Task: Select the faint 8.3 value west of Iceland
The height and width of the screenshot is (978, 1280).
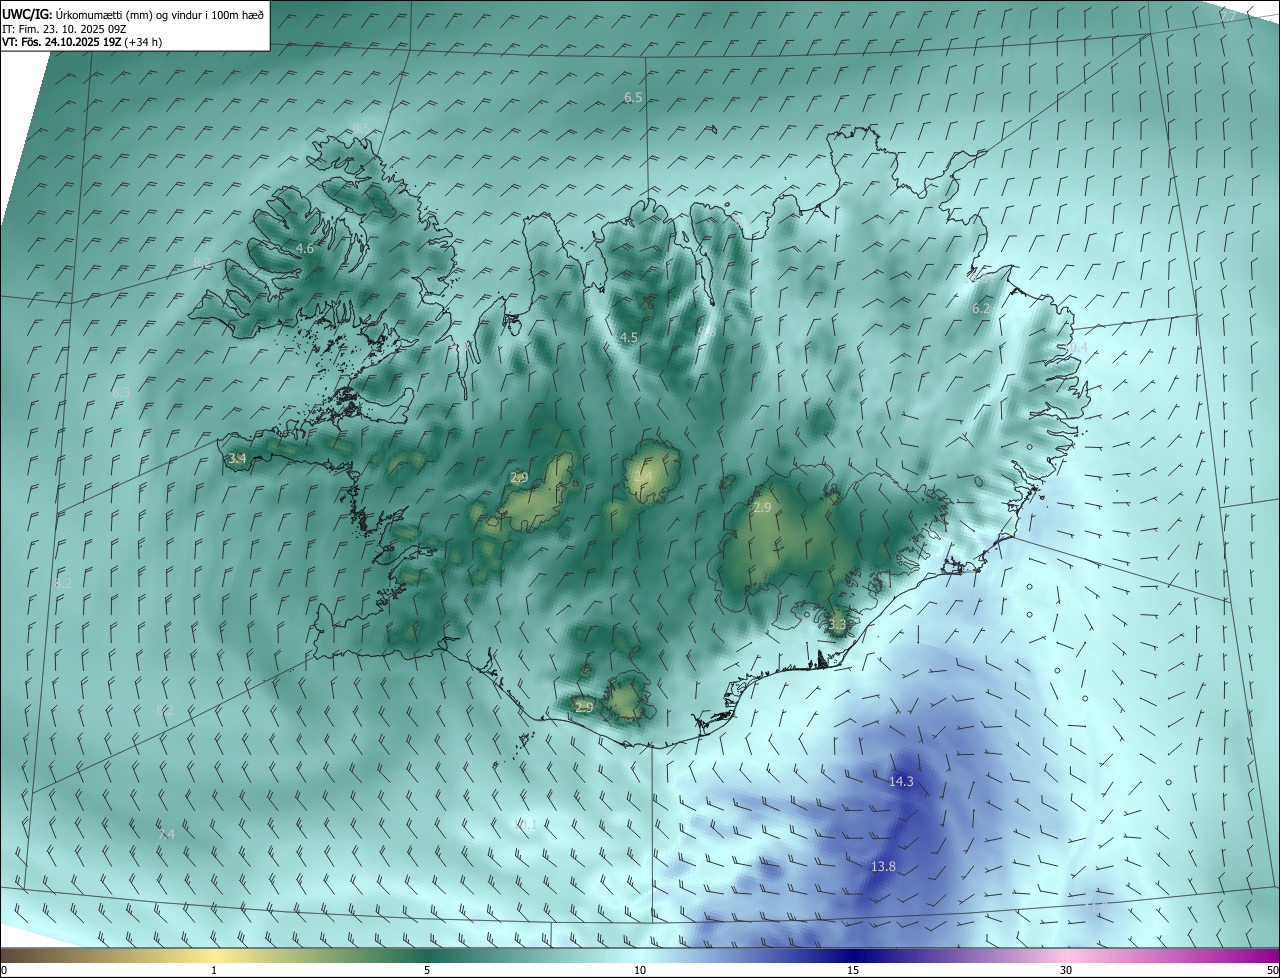Action: [x=122, y=391]
